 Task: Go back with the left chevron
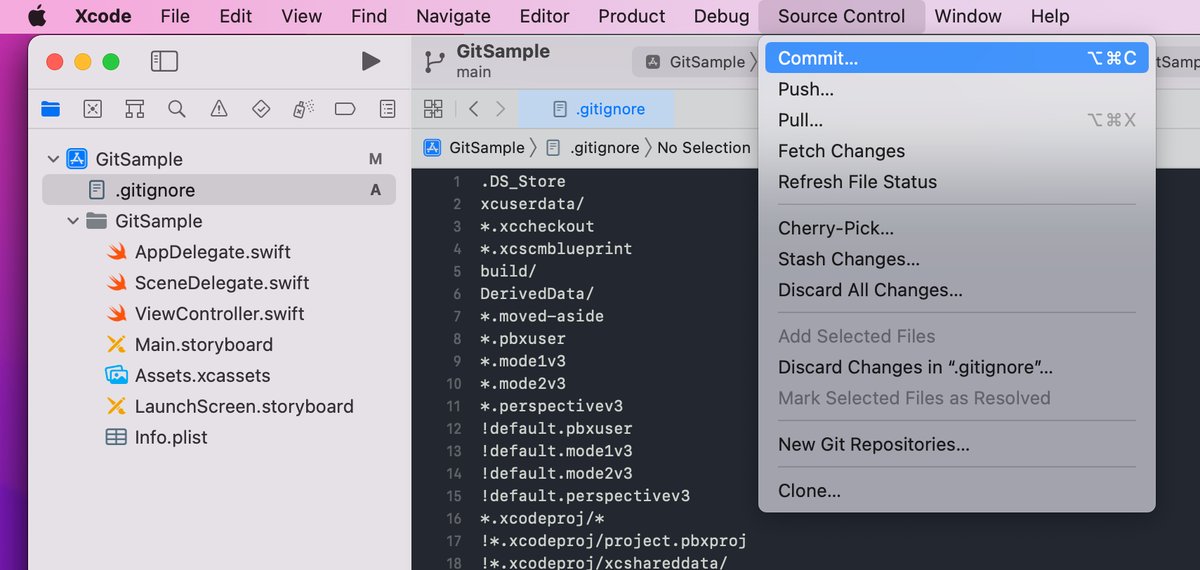click(x=474, y=109)
